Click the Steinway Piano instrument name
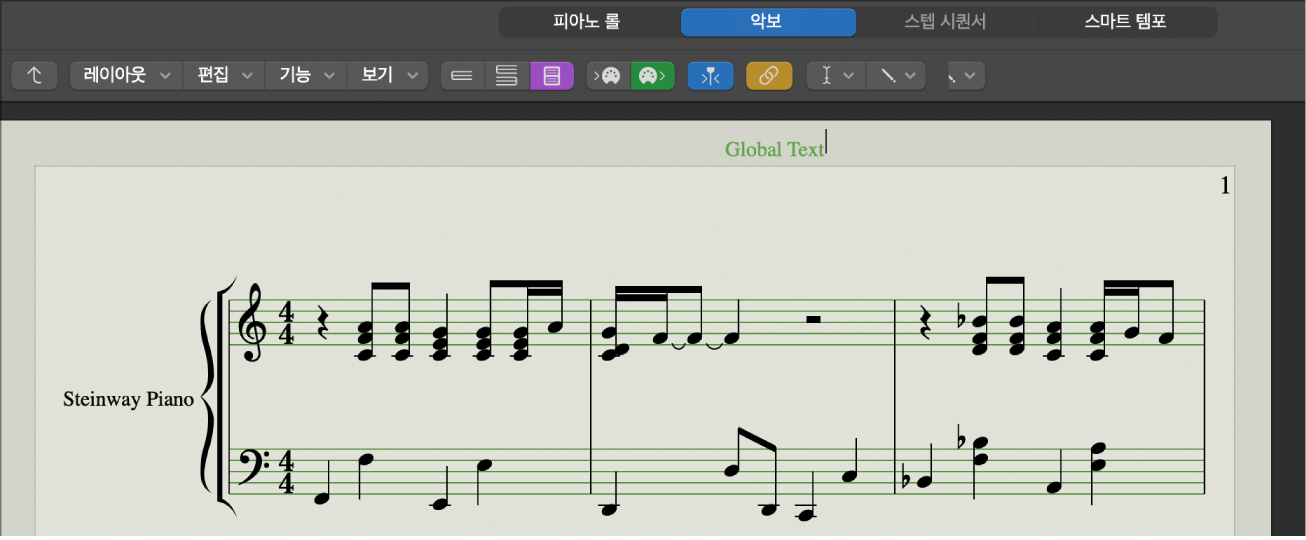Viewport: 1306px width, 540px height. 128,400
